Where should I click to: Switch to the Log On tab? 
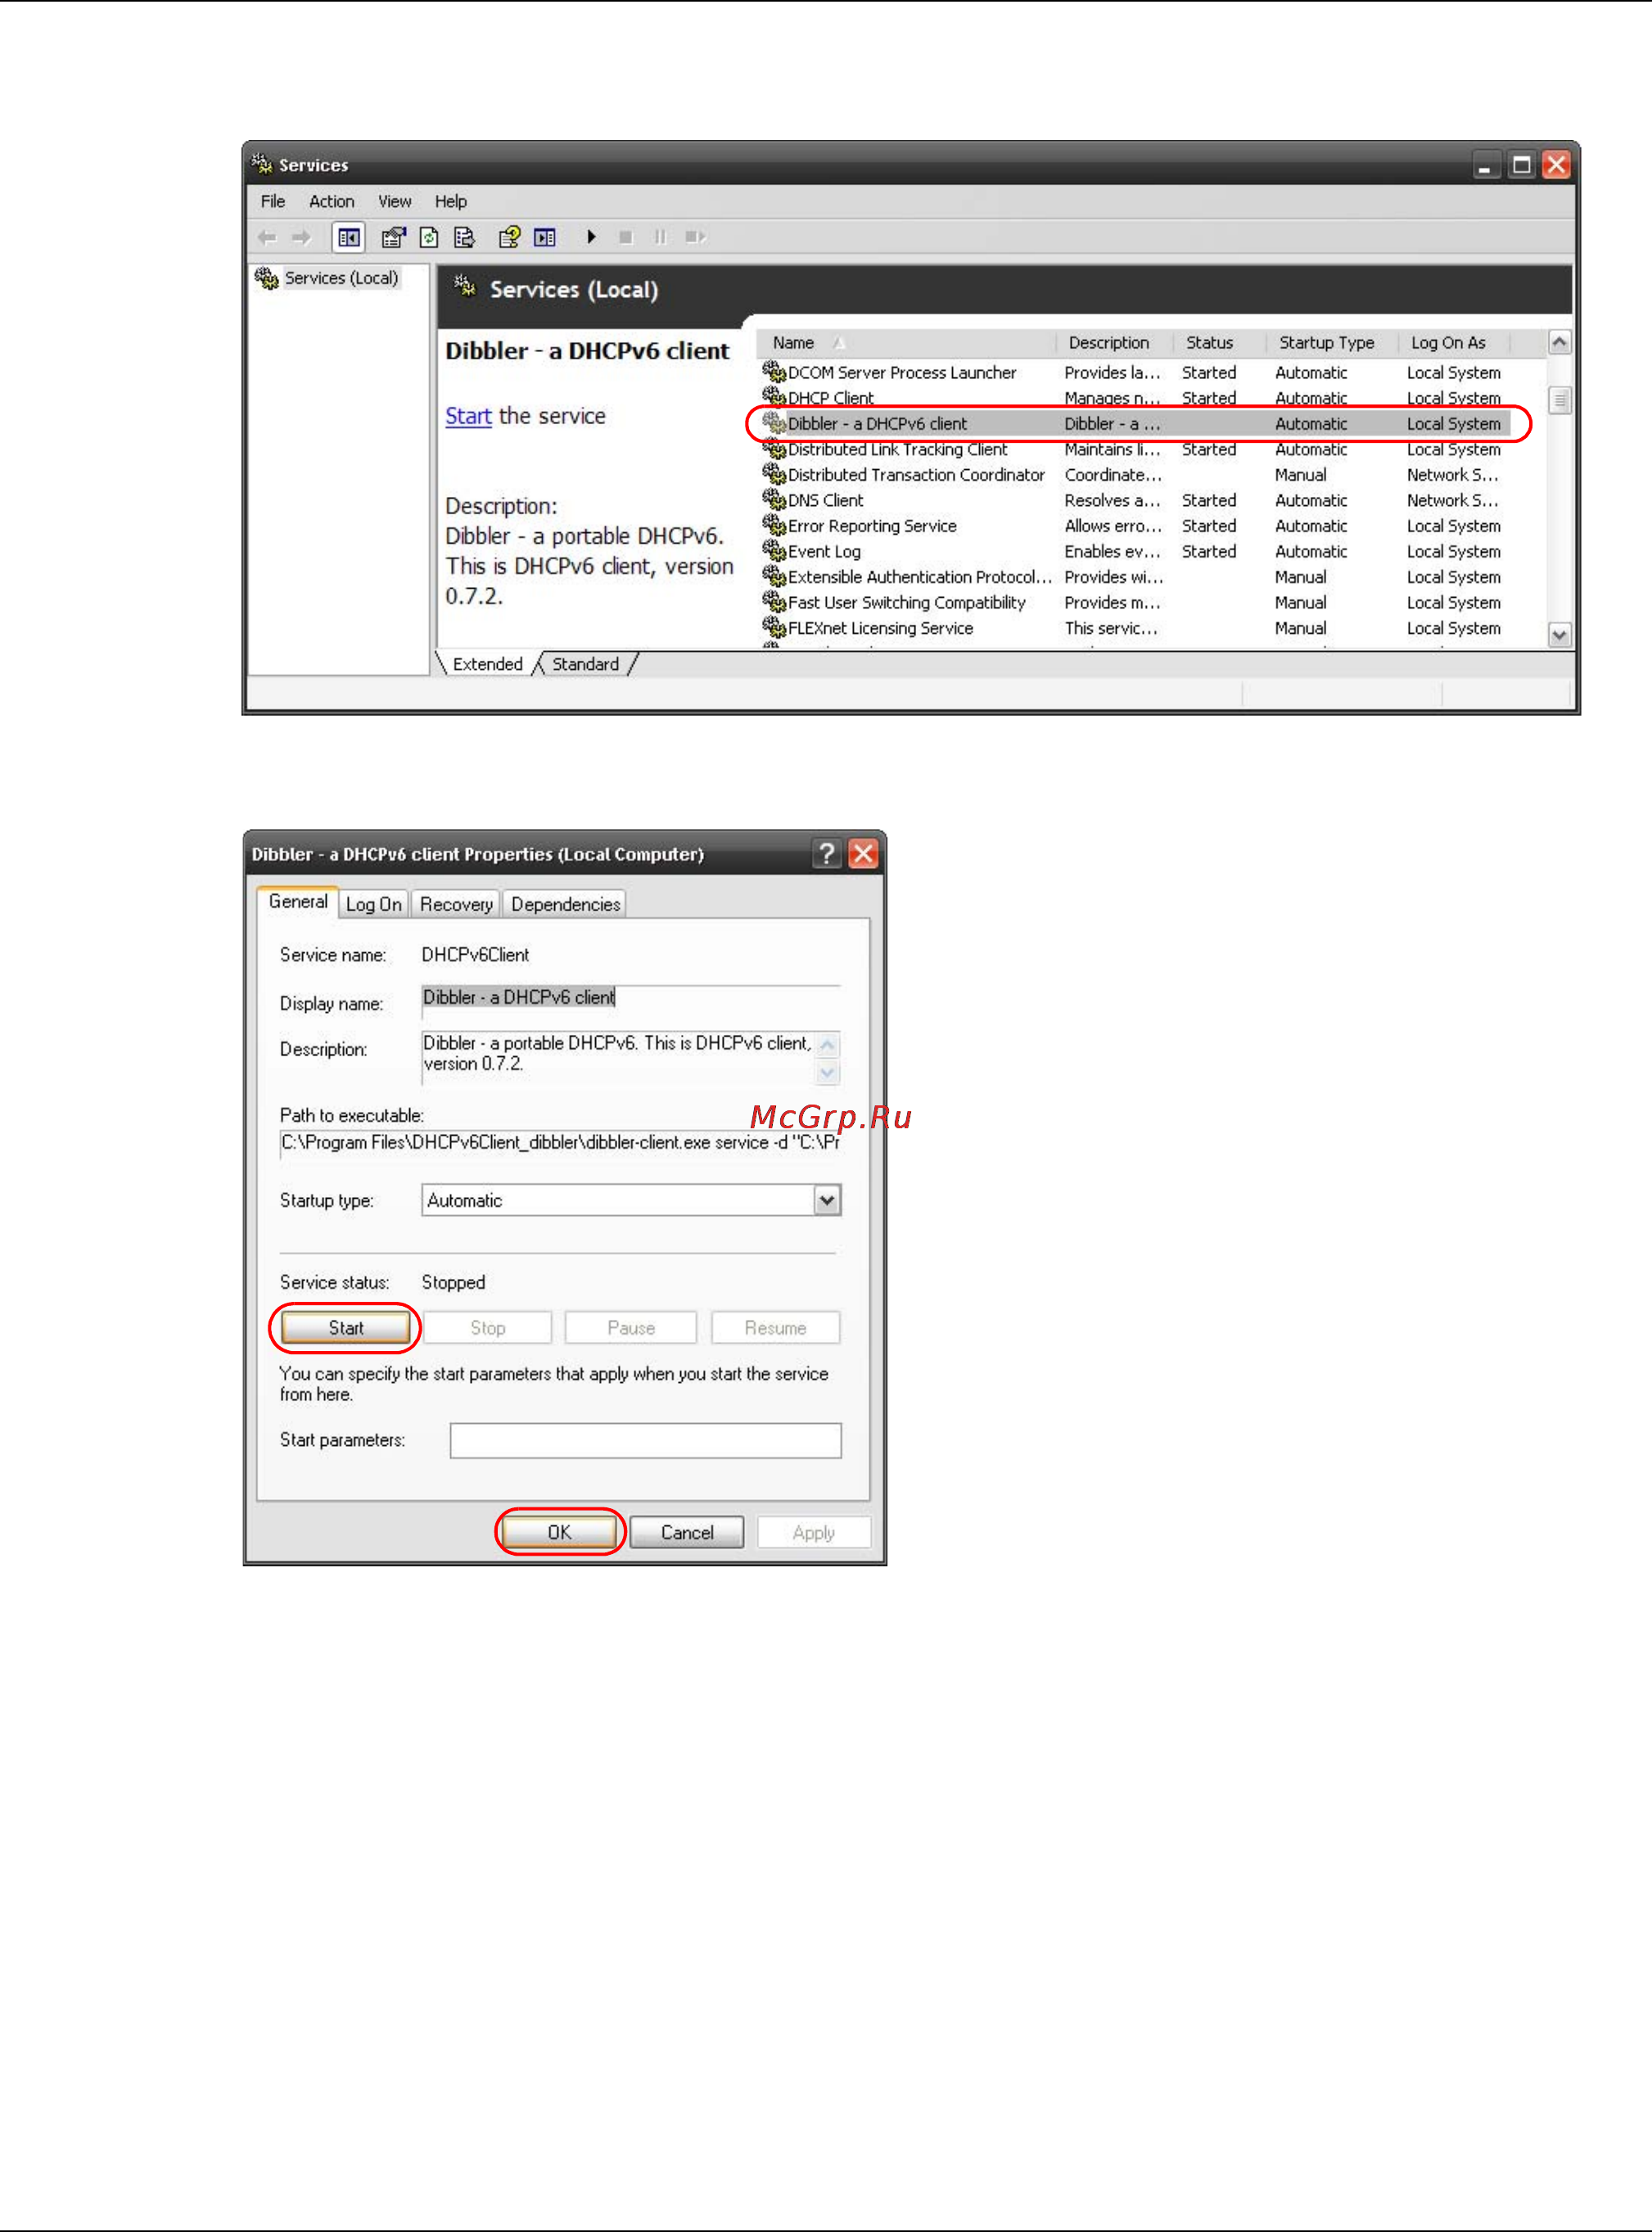click(x=374, y=904)
